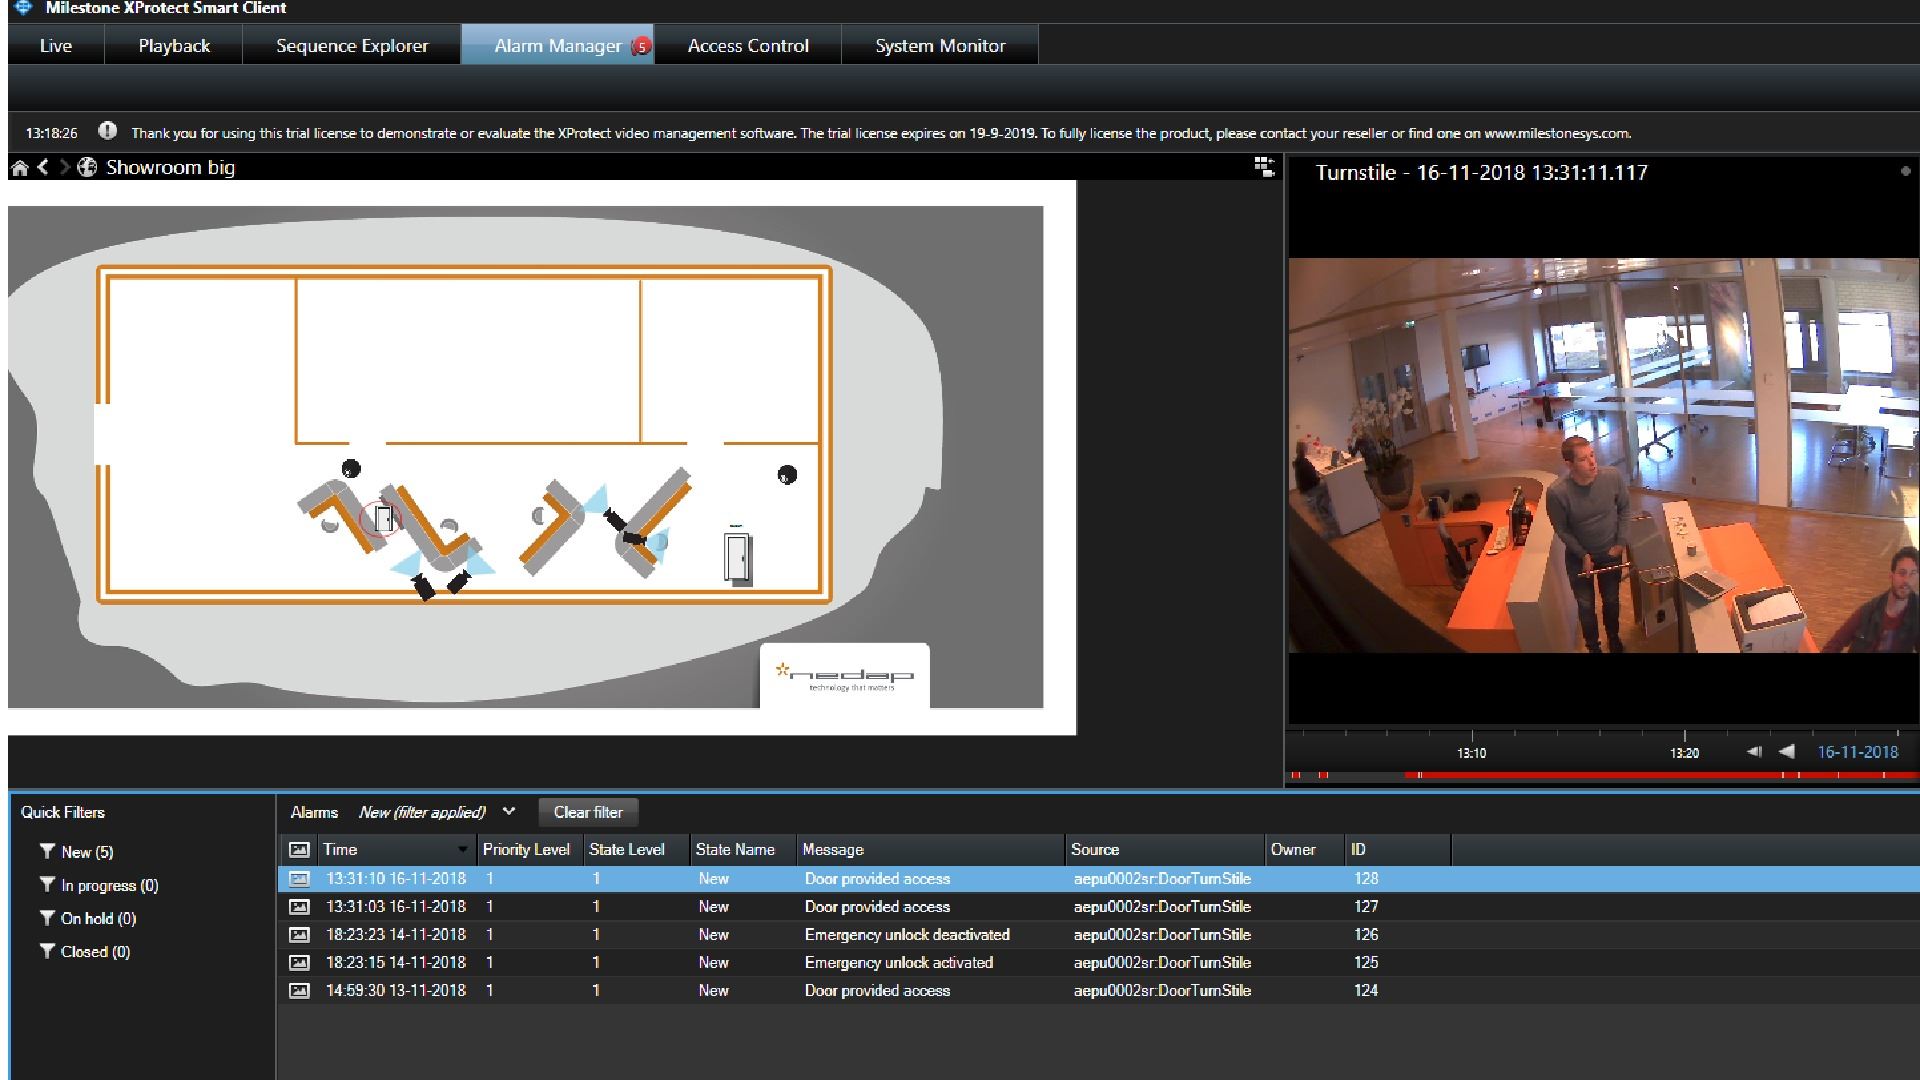Click the image icon of alarm 127 row
Viewport: 1920px width, 1080px height.
[299, 907]
